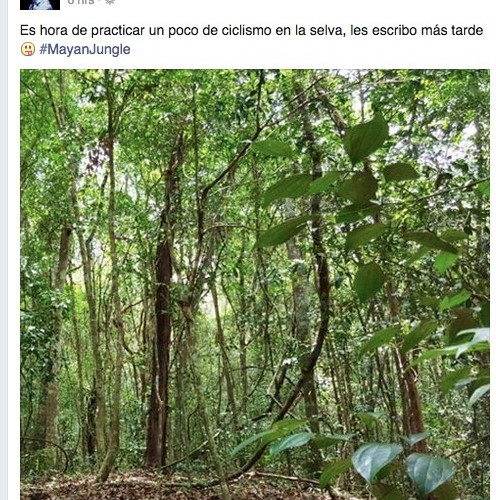496x500 pixels.
Task: Click the word 'Jungle' in hashtag
Action: pos(110,50)
